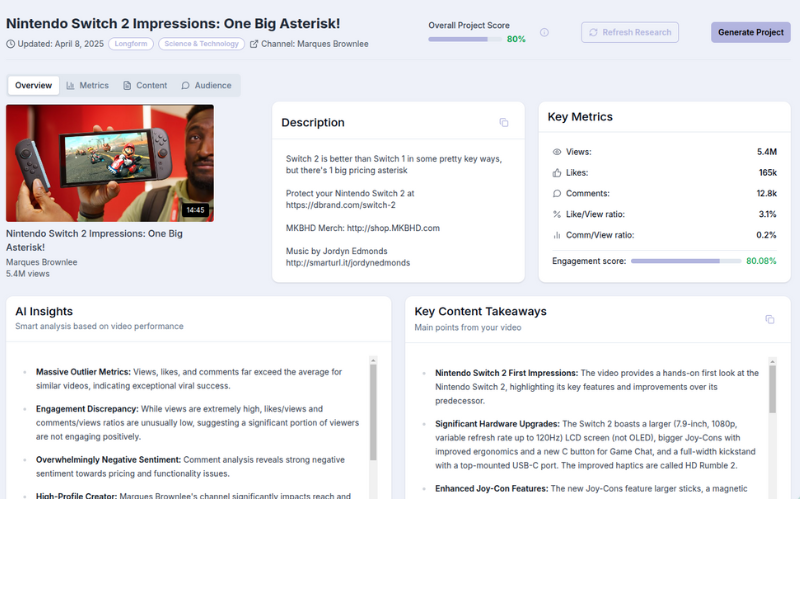Viewport: 800px width, 600px height.
Task: Click the eye icon beside Views
Action: 557,152
